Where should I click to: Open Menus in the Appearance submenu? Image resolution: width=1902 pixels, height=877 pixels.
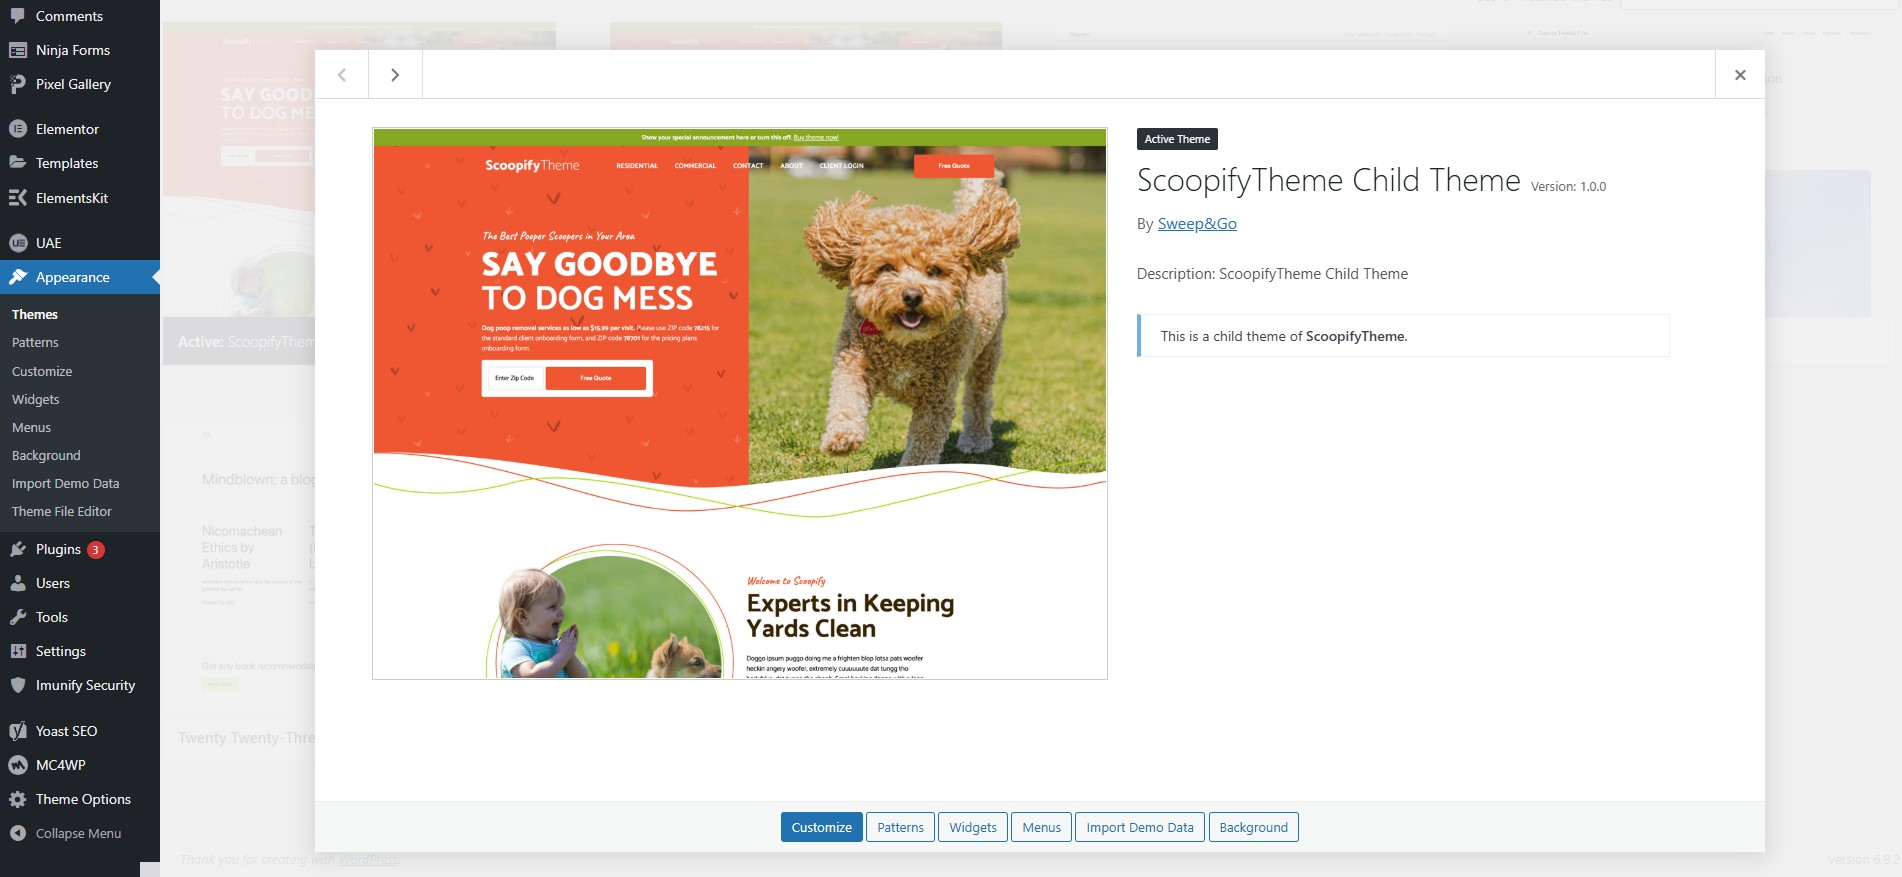click(31, 427)
